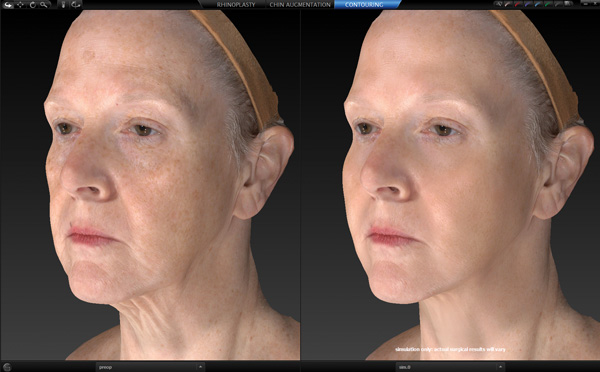Image resolution: width=600 pixels, height=372 pixels.
Task: Pick the light blue brush stroke swatch
Action: 538,4
